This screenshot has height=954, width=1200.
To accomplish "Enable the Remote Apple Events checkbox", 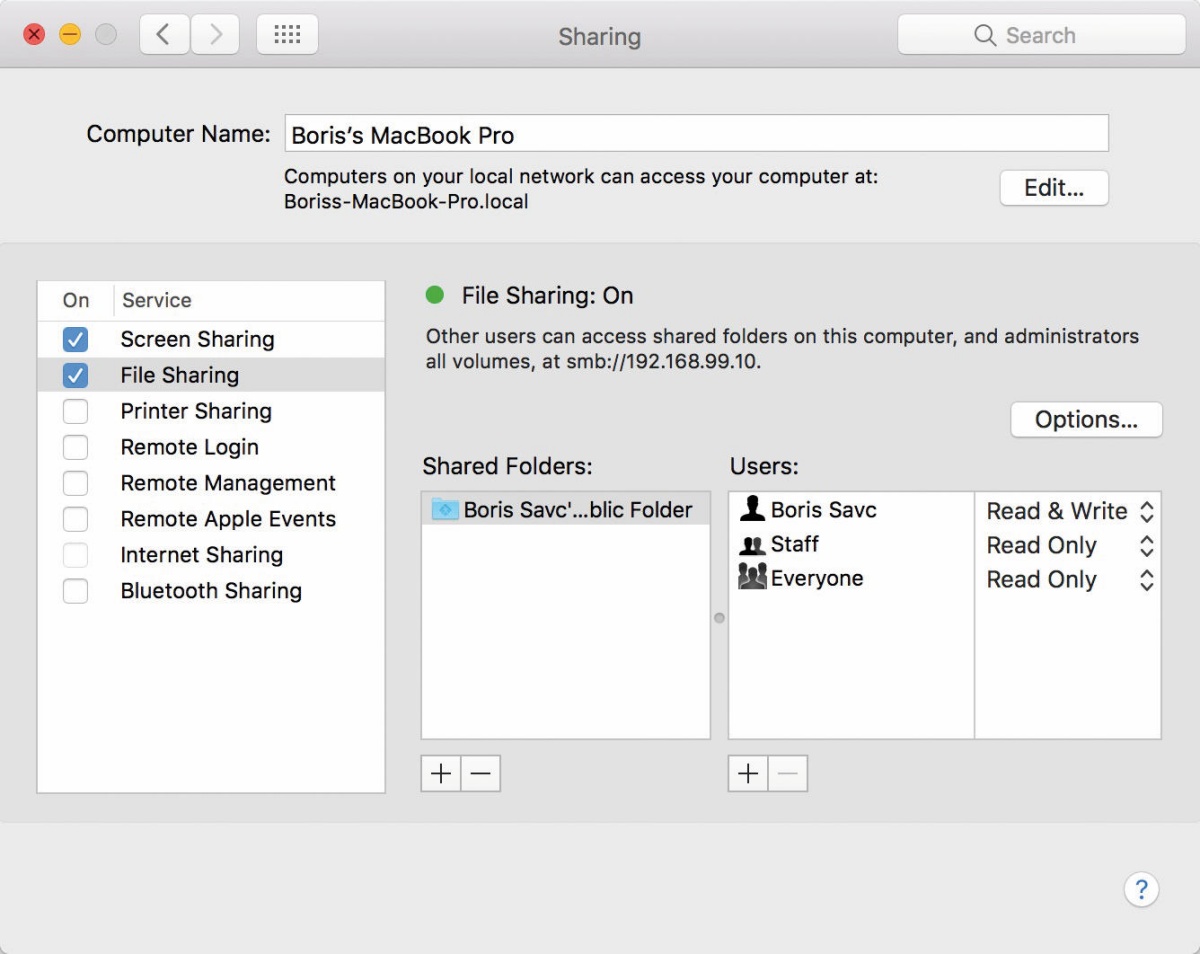I will [x=75, y=519].
